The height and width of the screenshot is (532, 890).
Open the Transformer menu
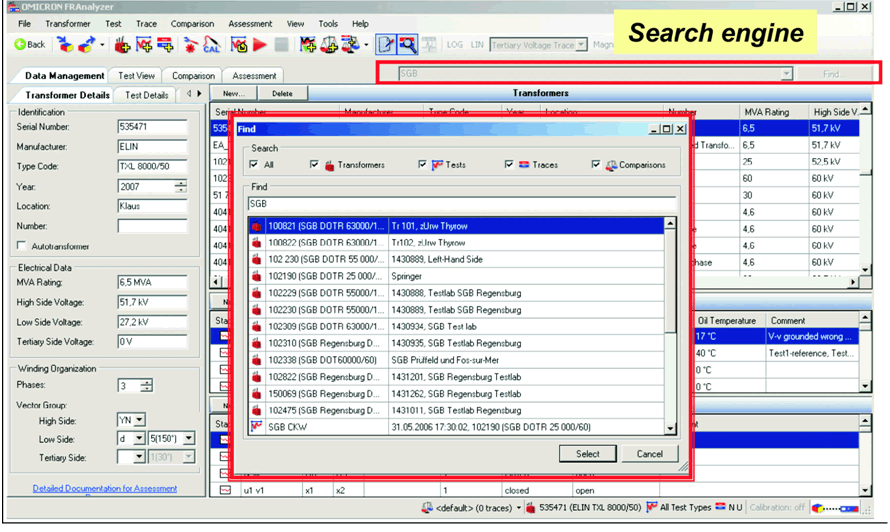click(x=68, y=24)
